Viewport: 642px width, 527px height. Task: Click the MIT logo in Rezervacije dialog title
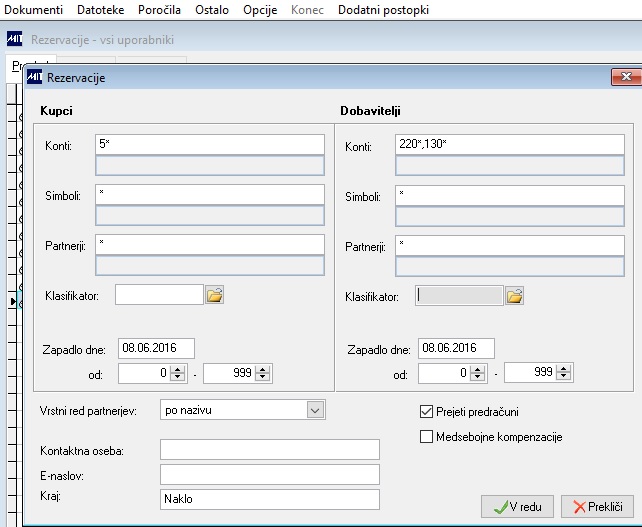34,77
